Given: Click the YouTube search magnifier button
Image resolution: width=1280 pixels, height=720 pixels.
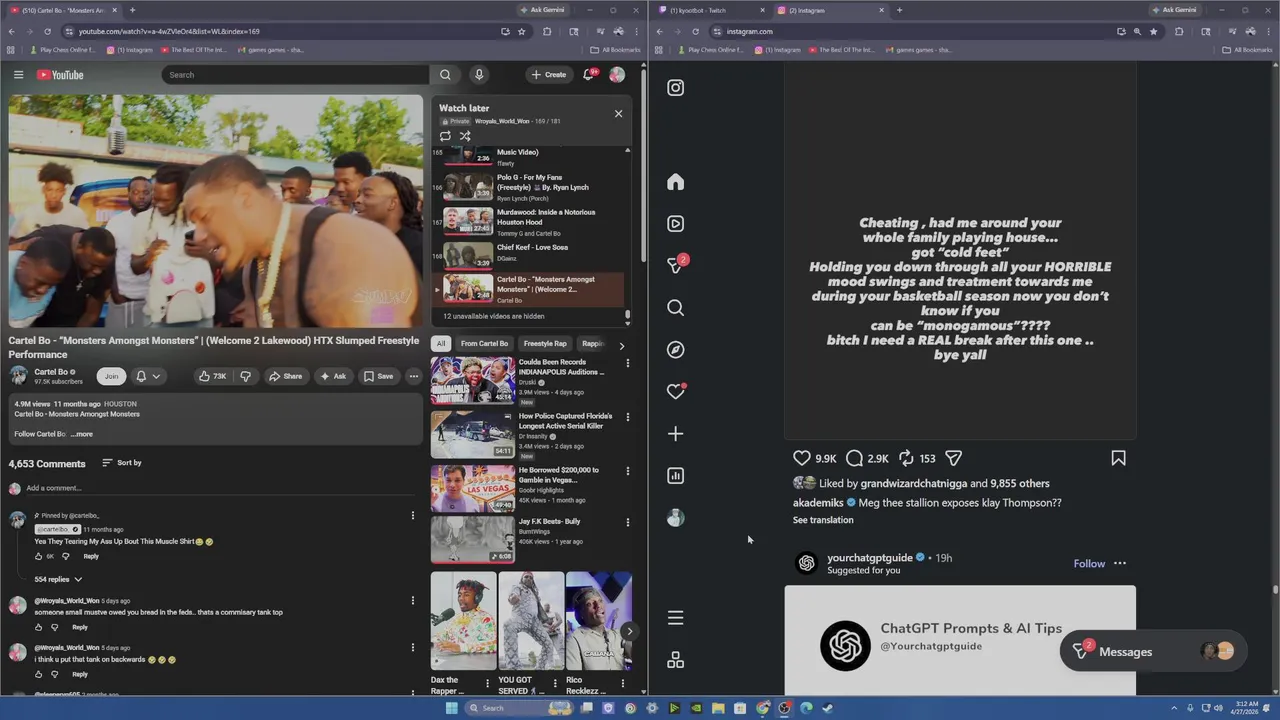Looking at the screenshot, I should [x=445, y=75].
